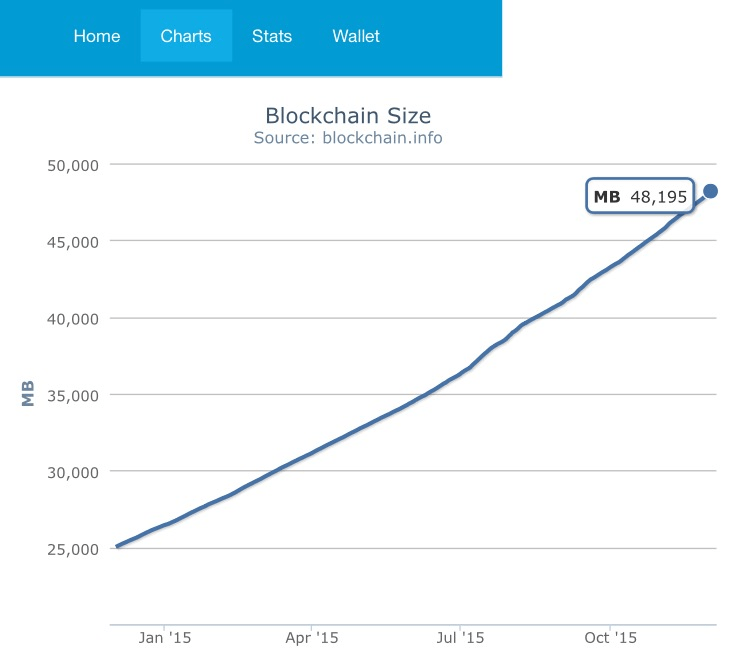Screen dimensions: 750x670
Task: Select the Jan '15 x-axis label
Action: pos(165,637)
